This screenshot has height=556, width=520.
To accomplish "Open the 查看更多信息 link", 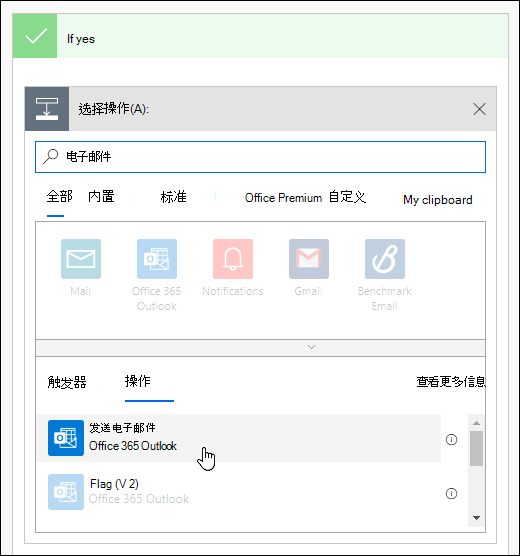I will pos(451,382).
